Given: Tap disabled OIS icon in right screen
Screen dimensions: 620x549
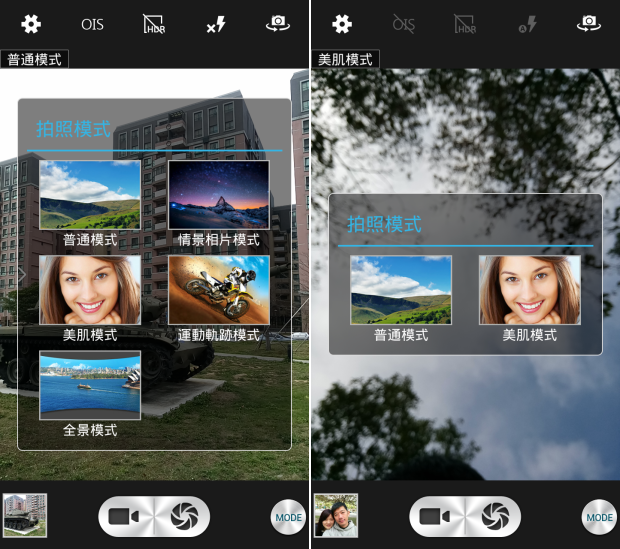Looking at the screenshot, I should coord(404,24).
